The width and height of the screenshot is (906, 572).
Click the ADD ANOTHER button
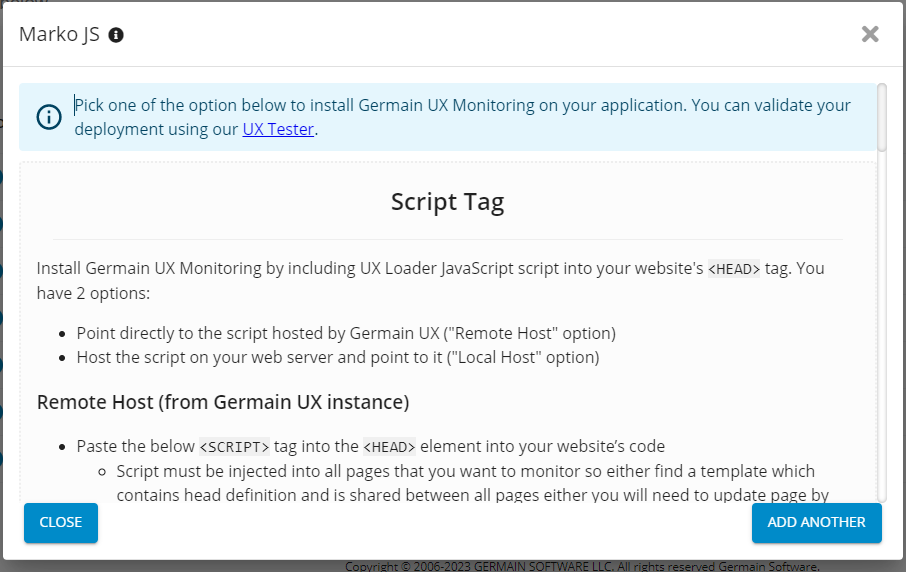click(x=816, y=522)
